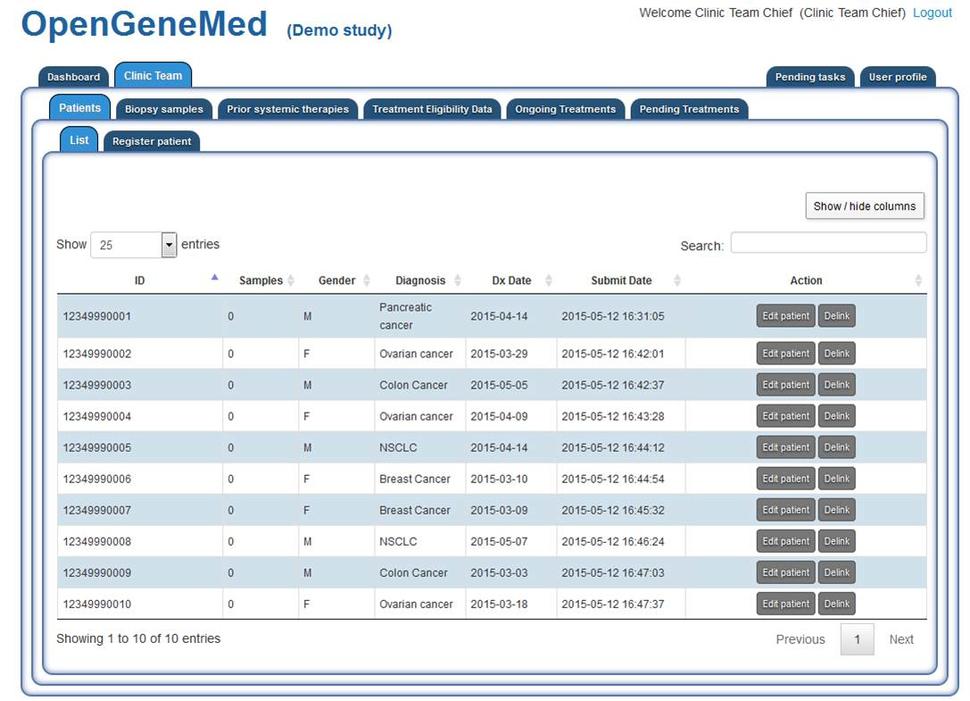970x701 pixels.
Task: Click the Submit Date sort icon
Action: click(677, 281)
